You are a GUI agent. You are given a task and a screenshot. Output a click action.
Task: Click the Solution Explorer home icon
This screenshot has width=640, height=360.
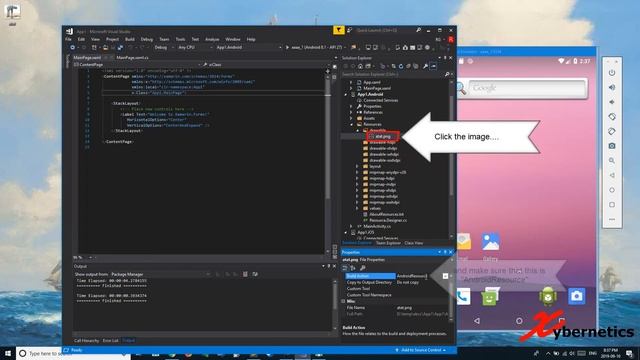360,66
